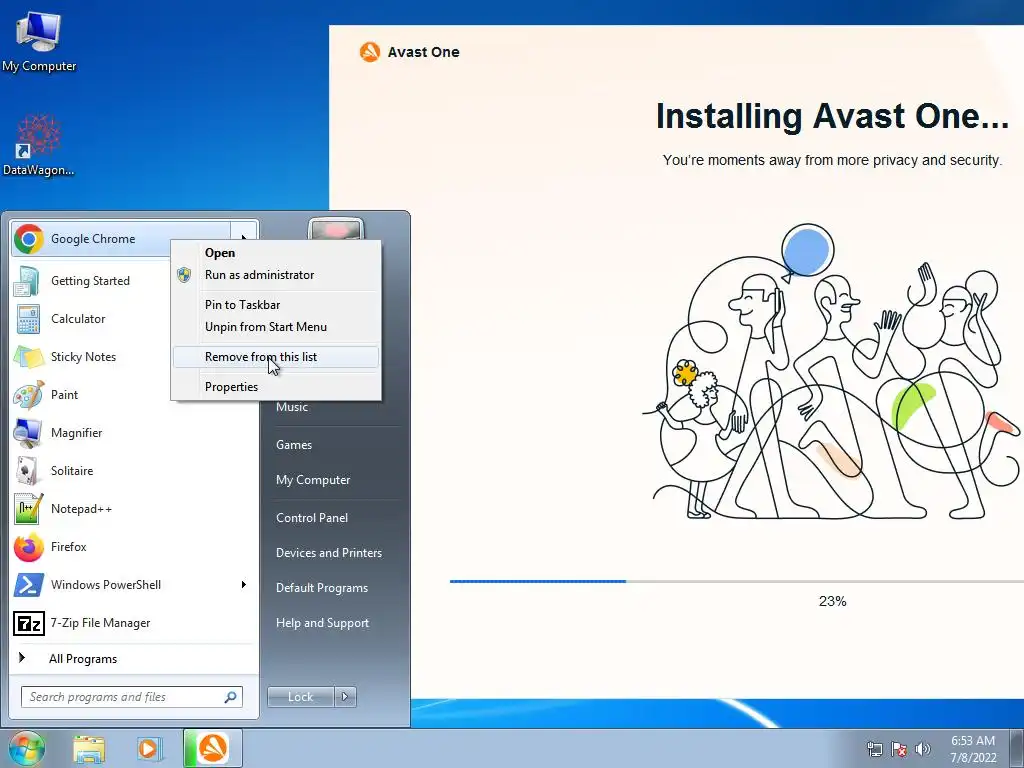
Task: Open Music from Start menu
Action: pos(292,407)
